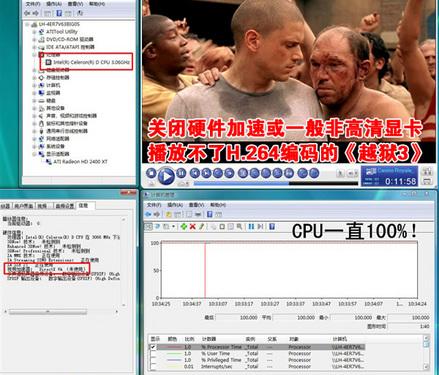Click the pen Highlight icon in monitor toolbar

pyautogui.click(x=201, y=227)
